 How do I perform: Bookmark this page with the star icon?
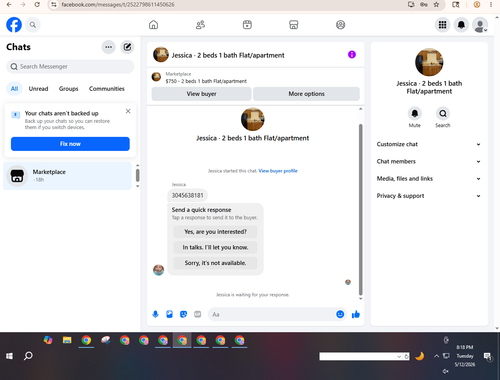436,5
